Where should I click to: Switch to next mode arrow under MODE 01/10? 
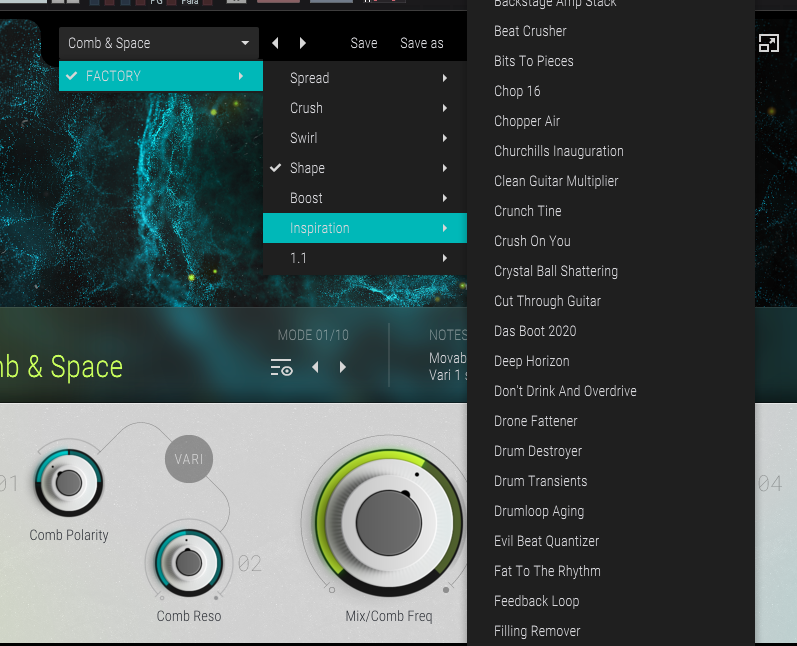343,367
